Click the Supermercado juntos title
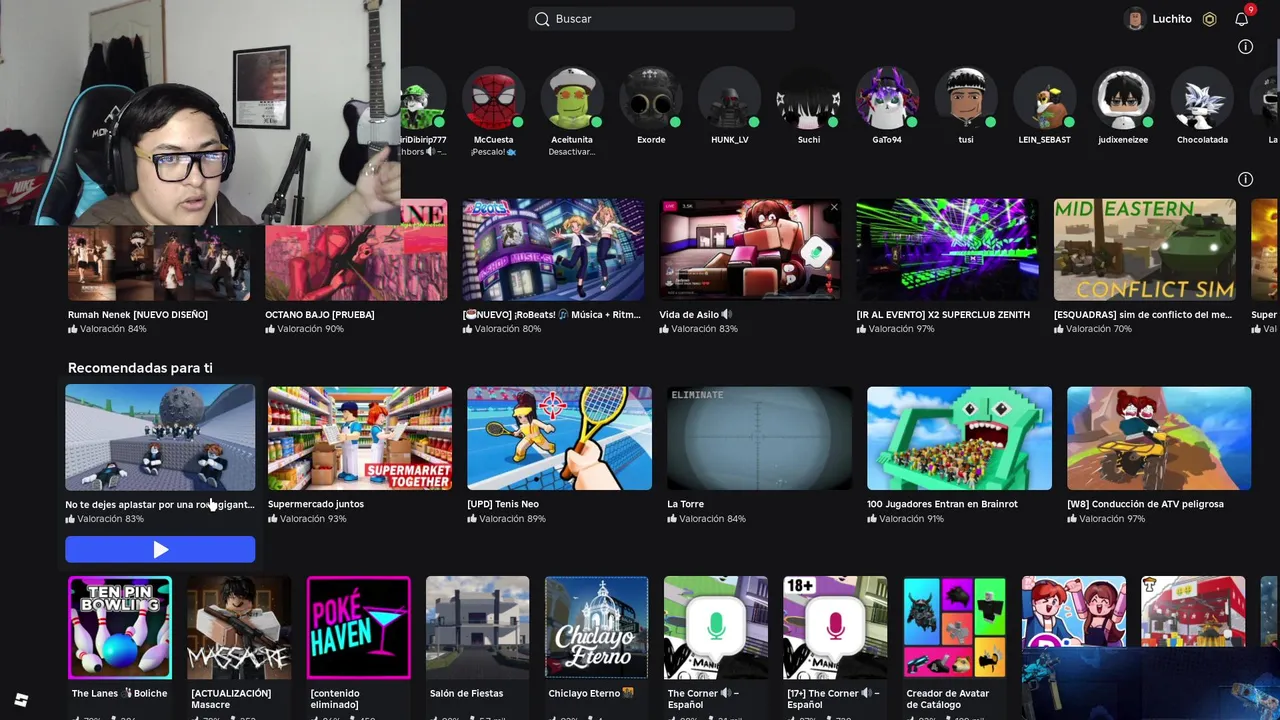 pyautogui.click(x=316, y=504)
